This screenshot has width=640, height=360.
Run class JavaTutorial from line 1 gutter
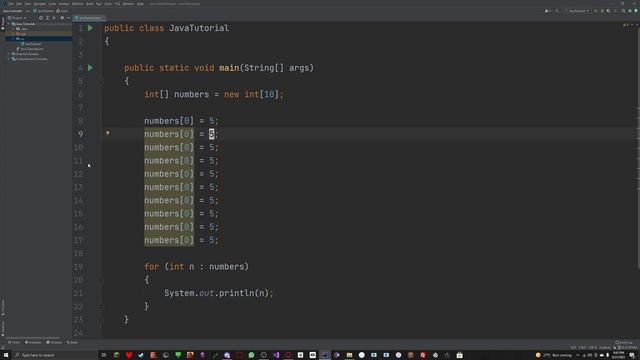click(90, 28)
